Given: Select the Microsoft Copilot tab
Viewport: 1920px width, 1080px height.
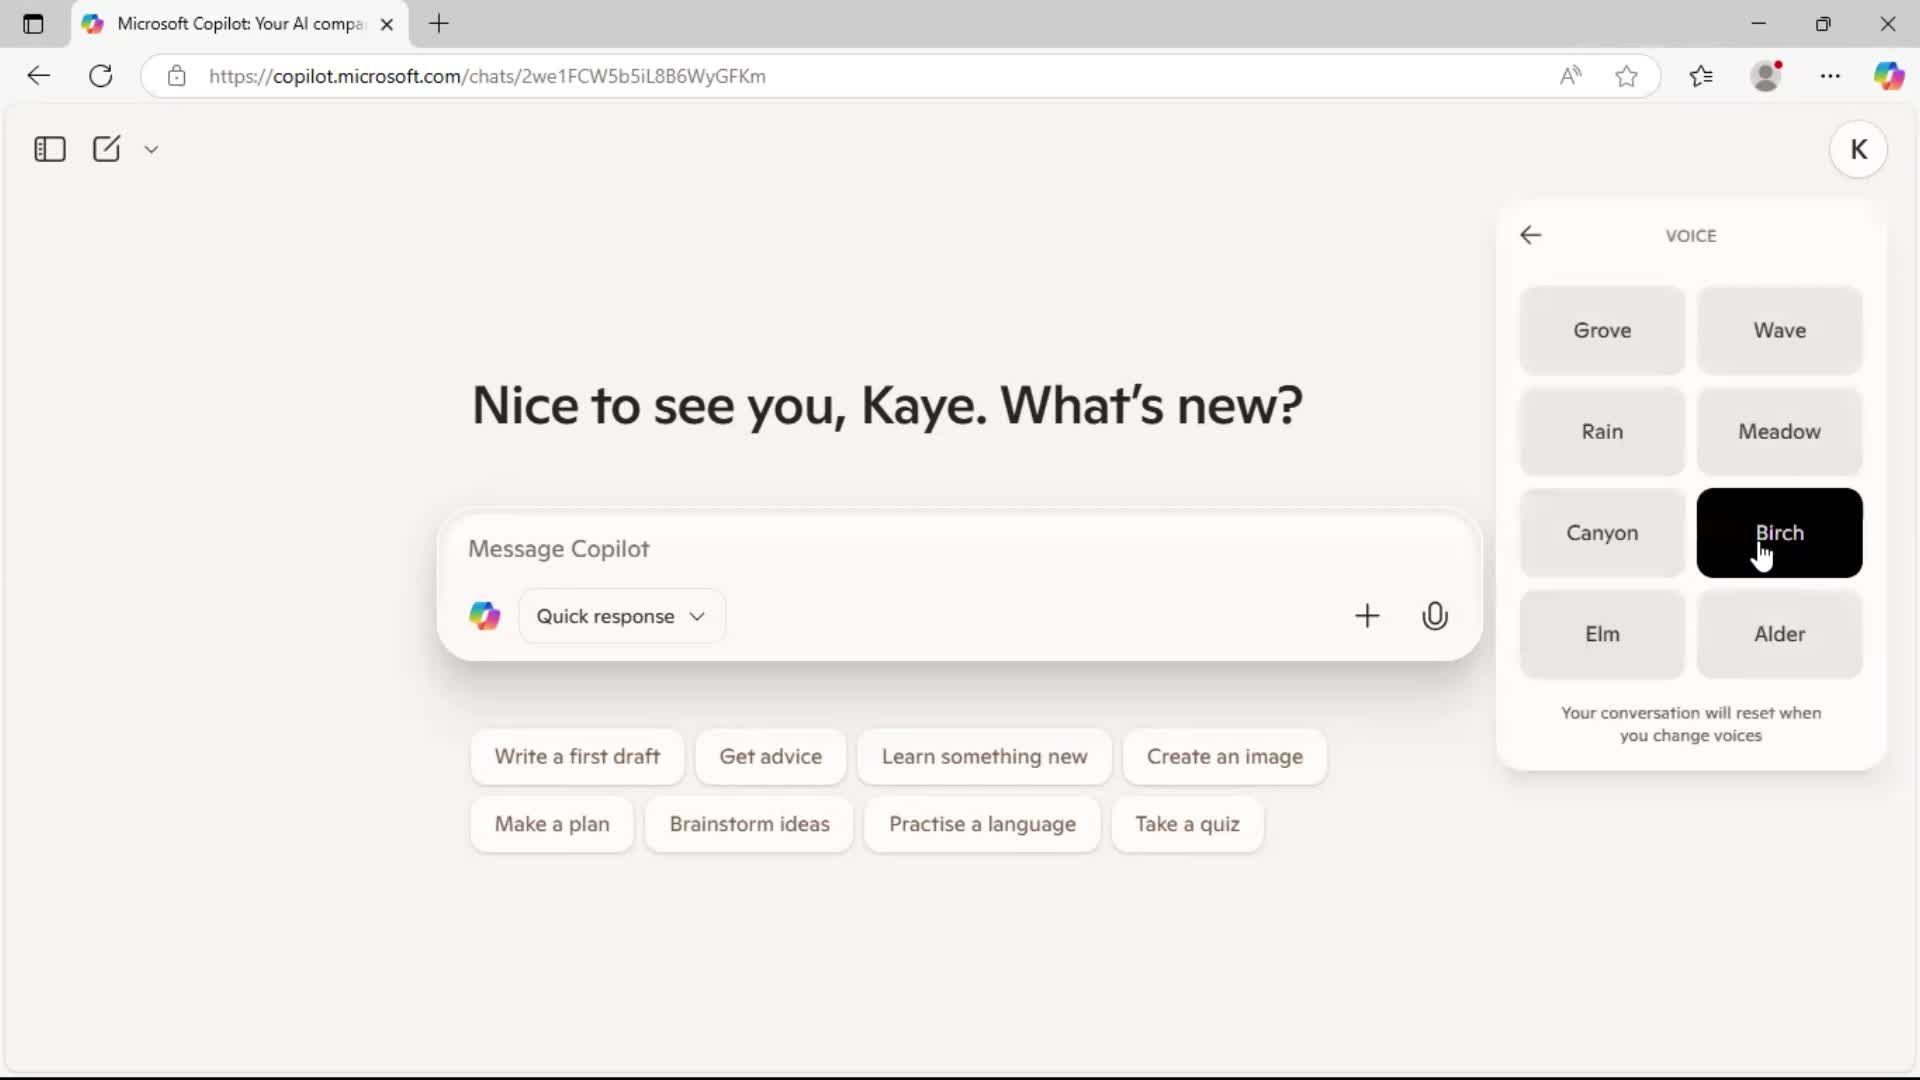Looking at the screenshot, I should [238, 24].
